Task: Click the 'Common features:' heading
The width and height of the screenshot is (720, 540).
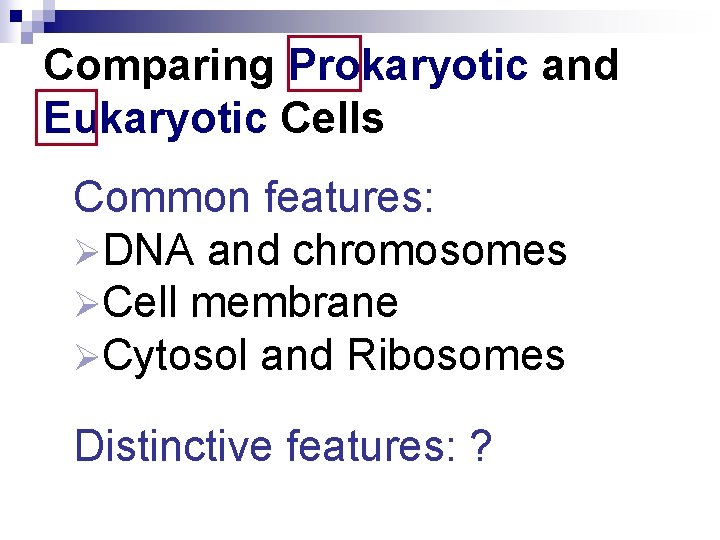Action: (254, 197)
